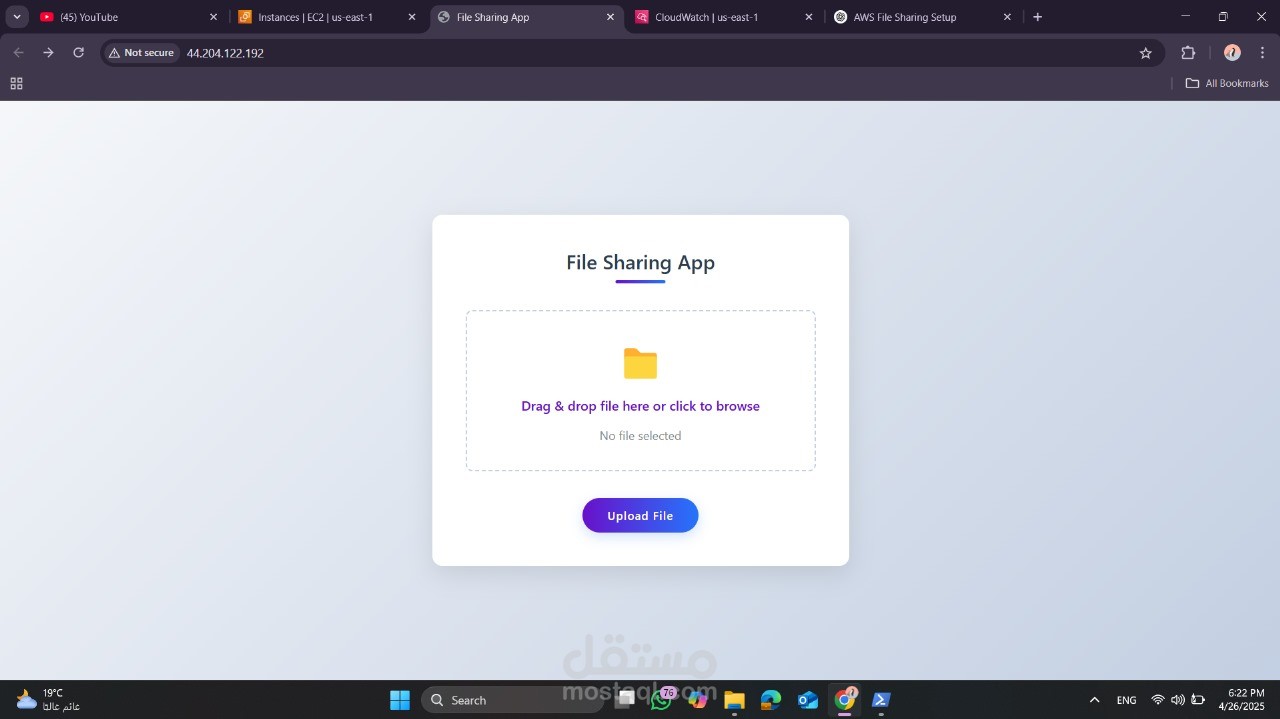The width and height of the screenshot is (1280, 719).
Task: Open Task View from taskbar
Action: [626, 700]
